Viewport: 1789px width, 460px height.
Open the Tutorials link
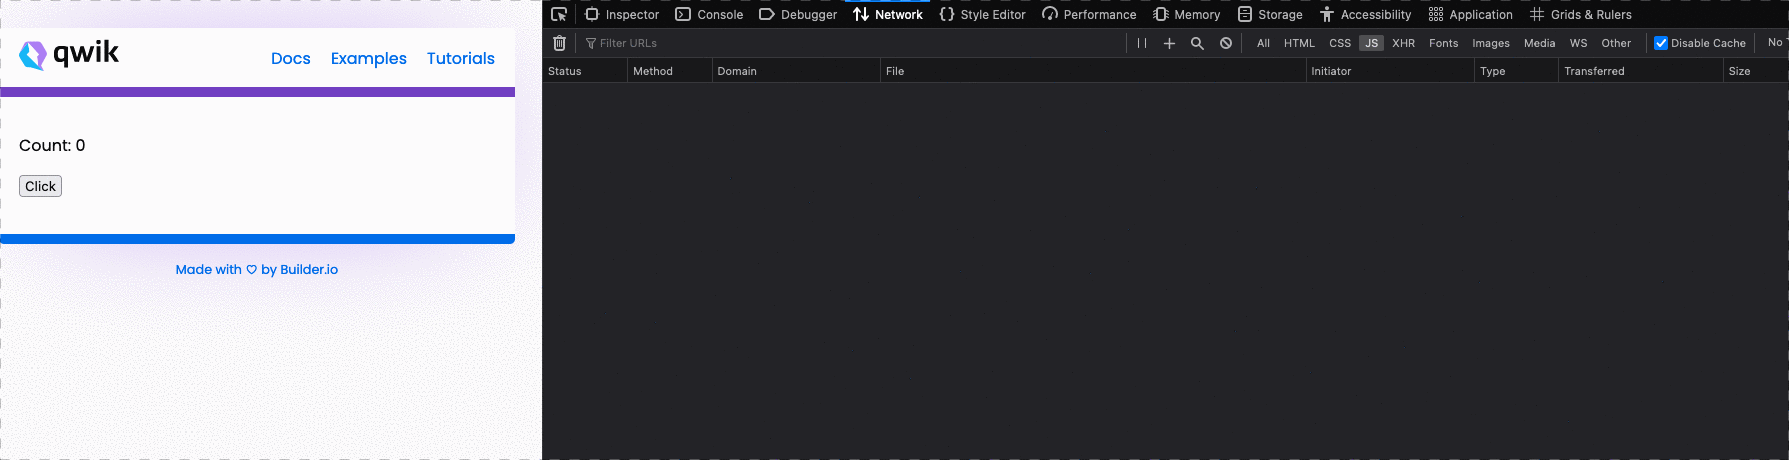[x=461, y=58]
